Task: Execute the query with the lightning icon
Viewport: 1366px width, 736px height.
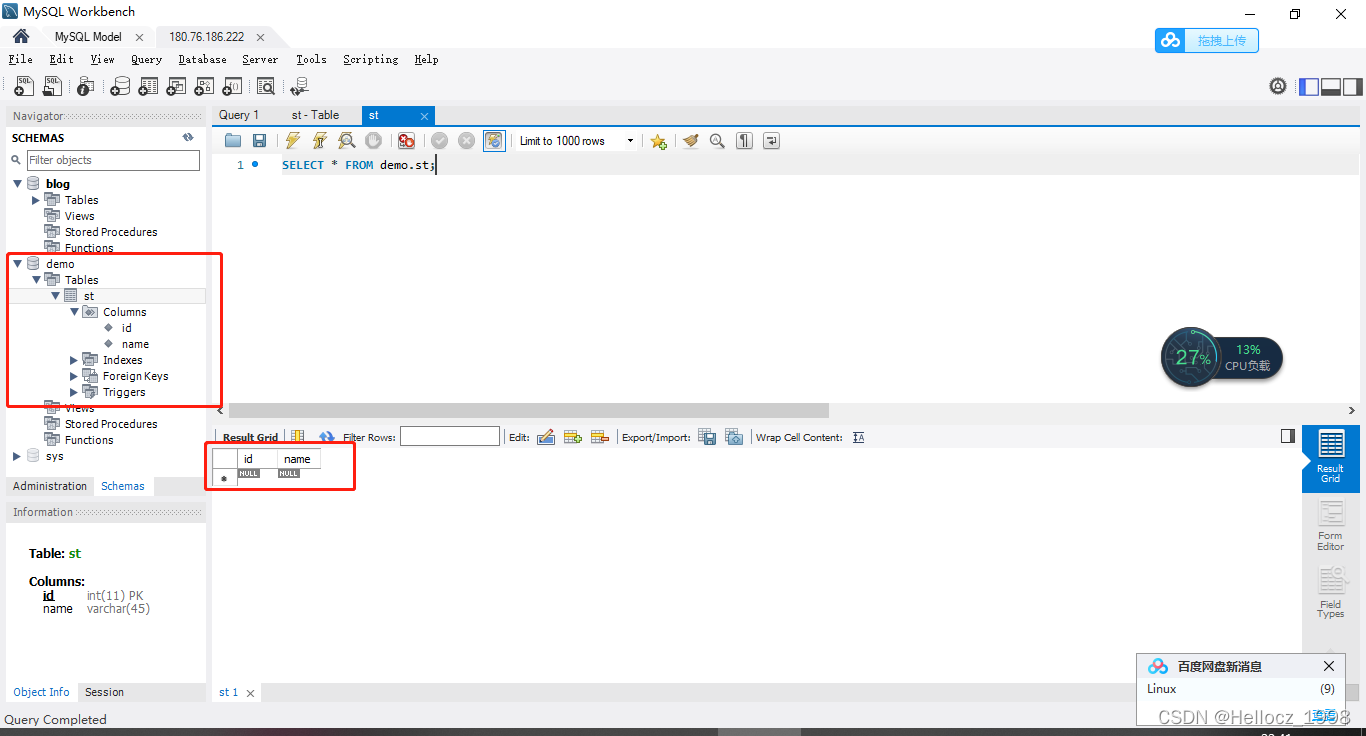Action: (x=293, y=141)
